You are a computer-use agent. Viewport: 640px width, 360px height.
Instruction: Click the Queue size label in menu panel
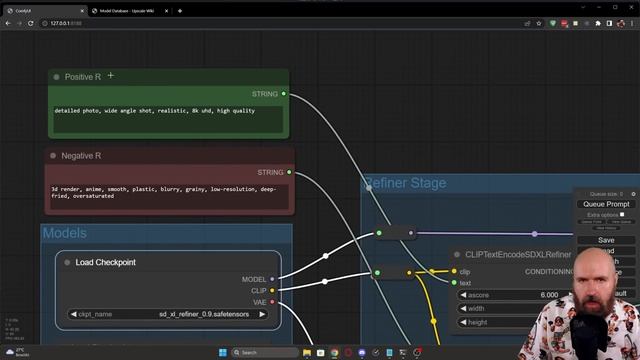coord(606,194)
